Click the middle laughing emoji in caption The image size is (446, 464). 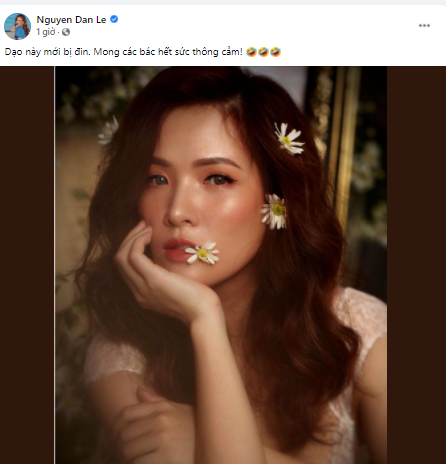pos(263,52)
